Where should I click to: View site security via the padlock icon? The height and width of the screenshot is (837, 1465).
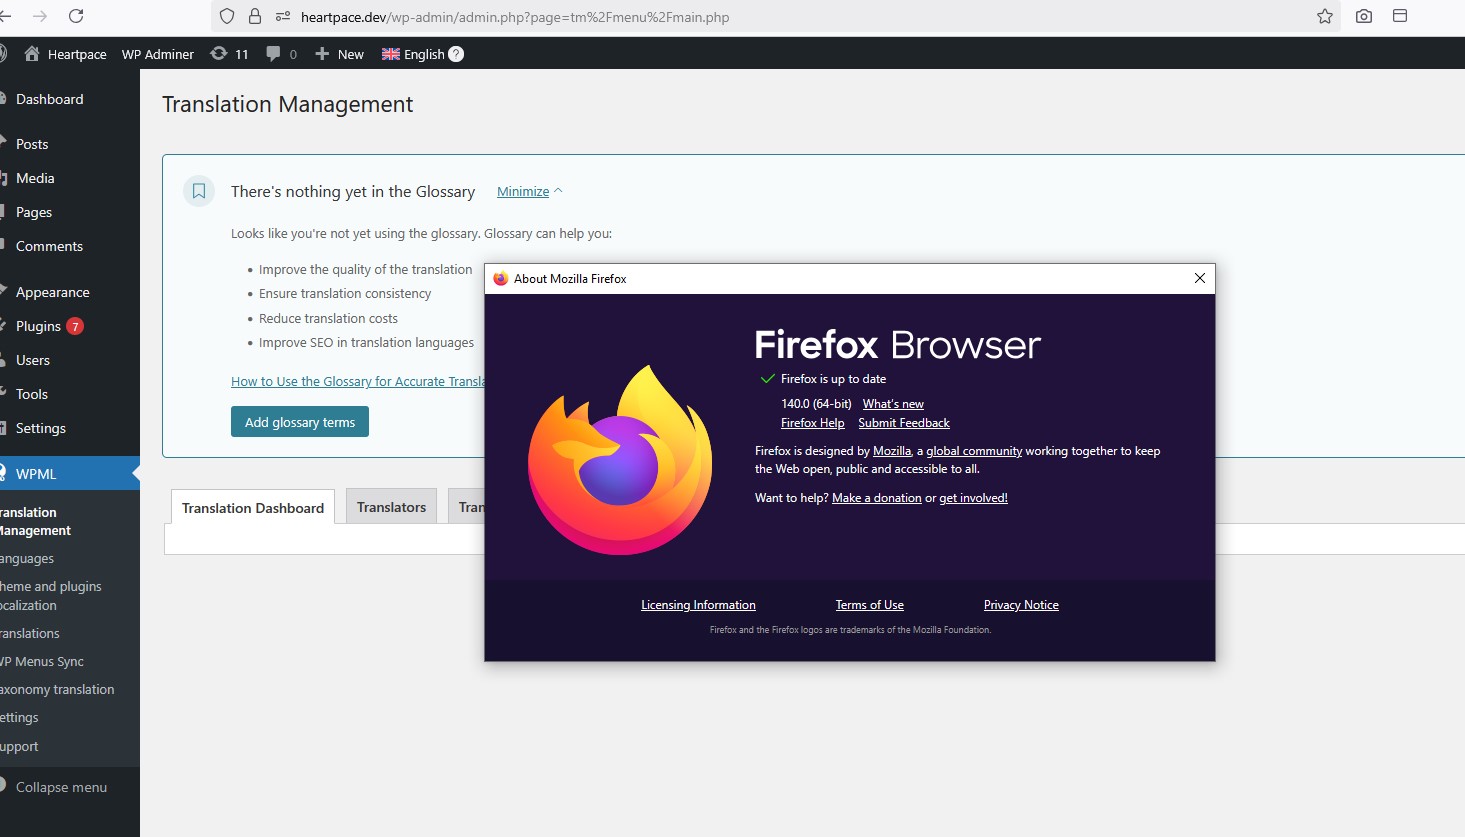pos(255,16)
